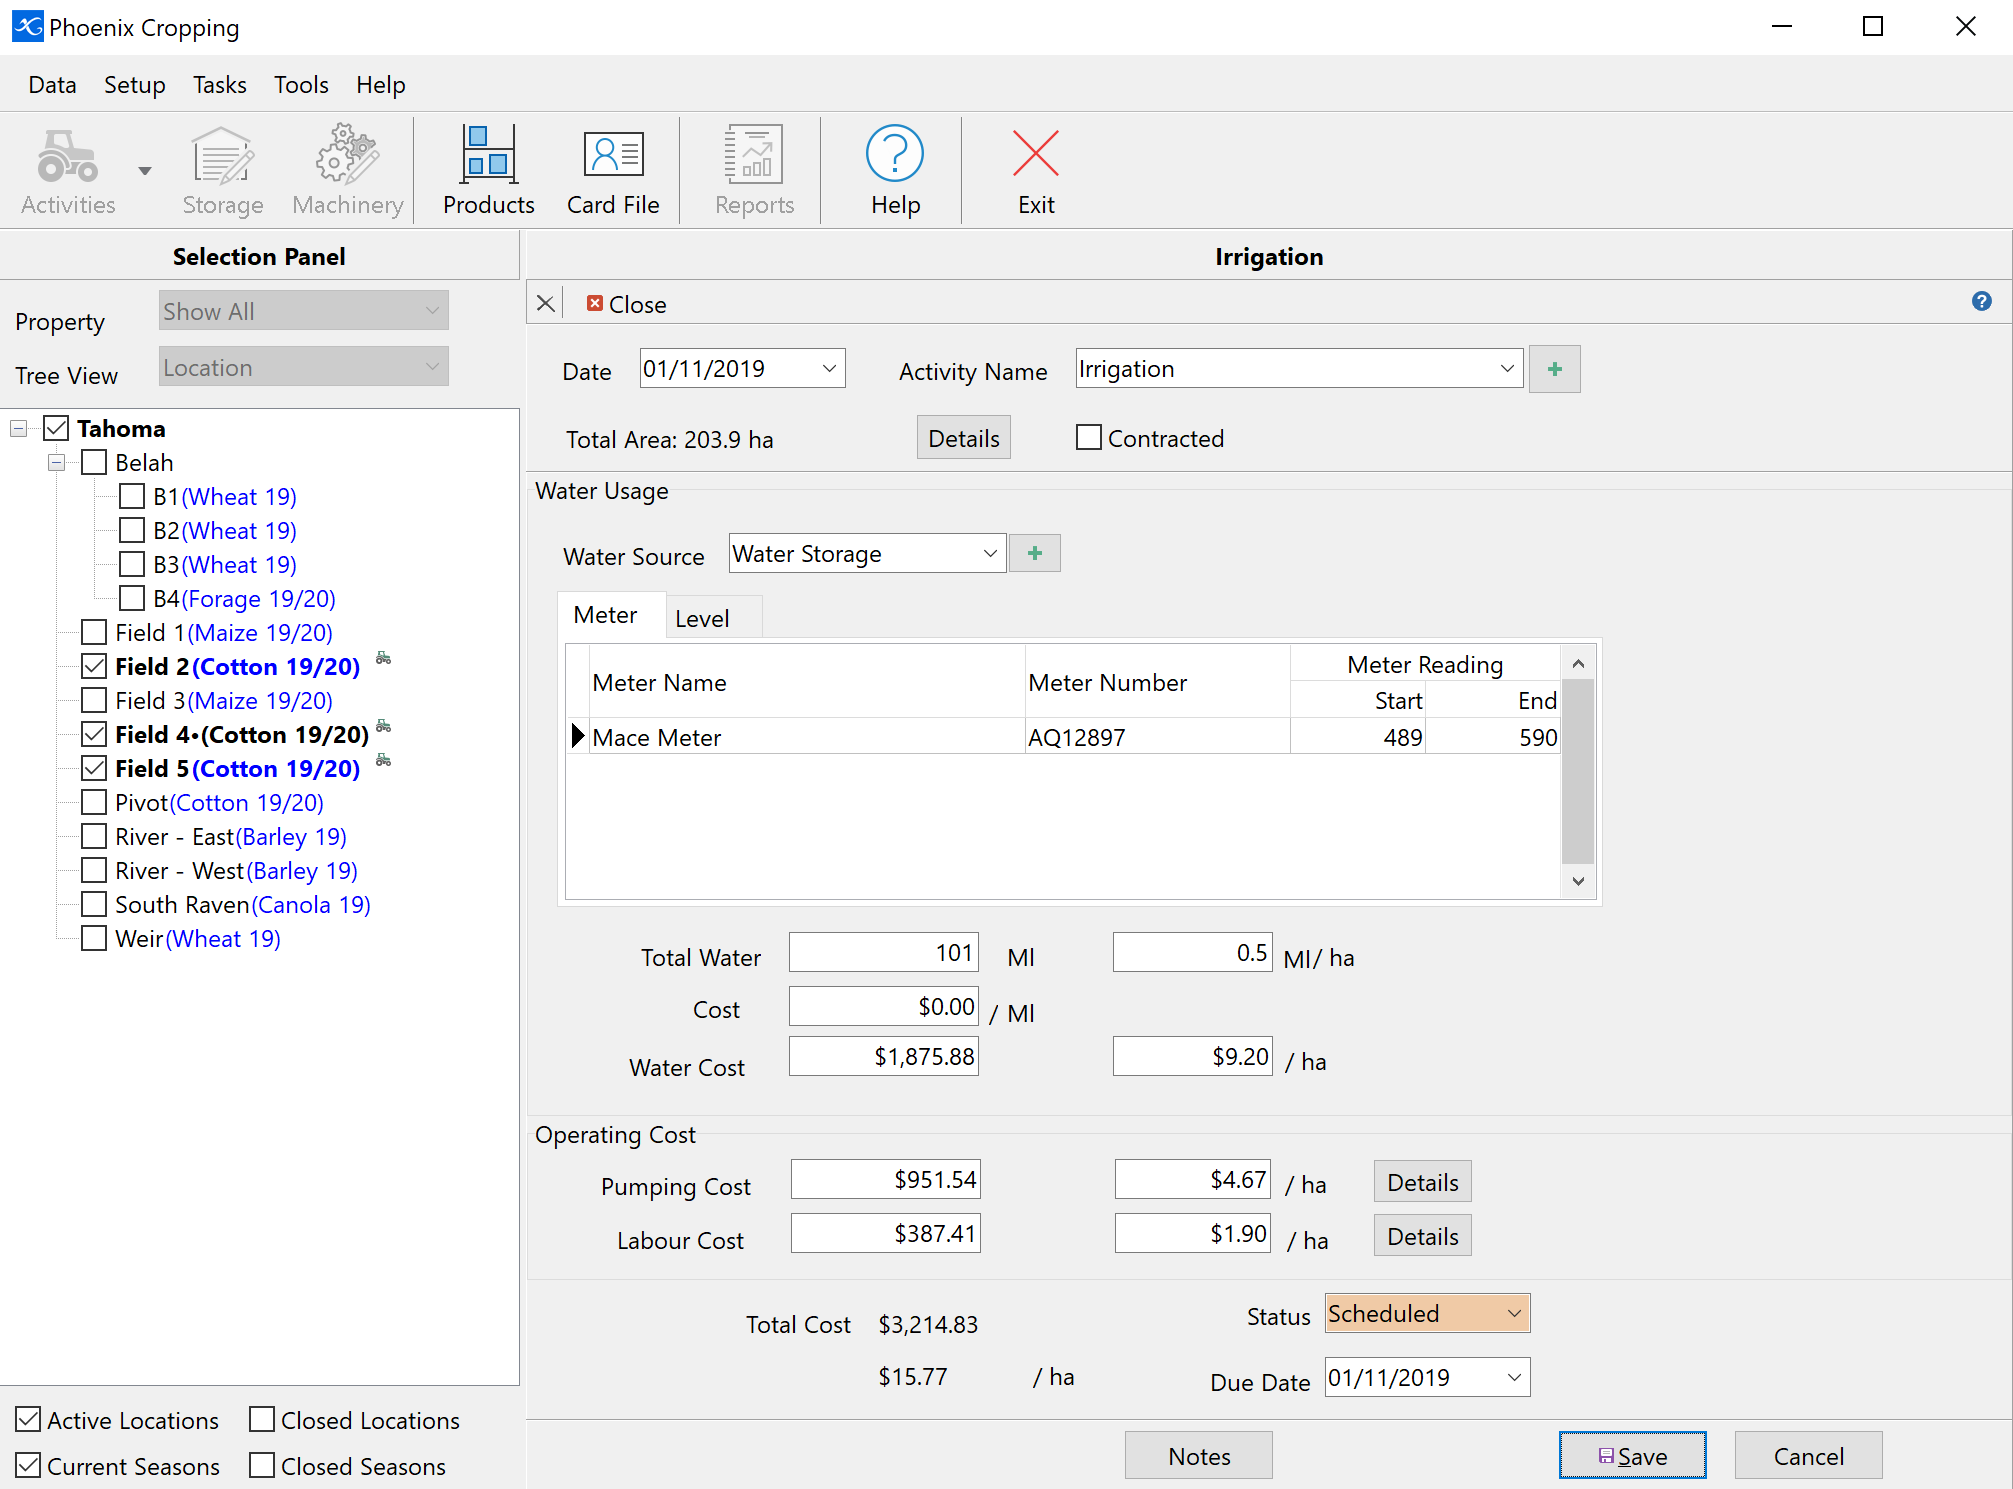Click the Notes button
This screenshot has height=1489, width=2013.
(x=1199, y=1456)
